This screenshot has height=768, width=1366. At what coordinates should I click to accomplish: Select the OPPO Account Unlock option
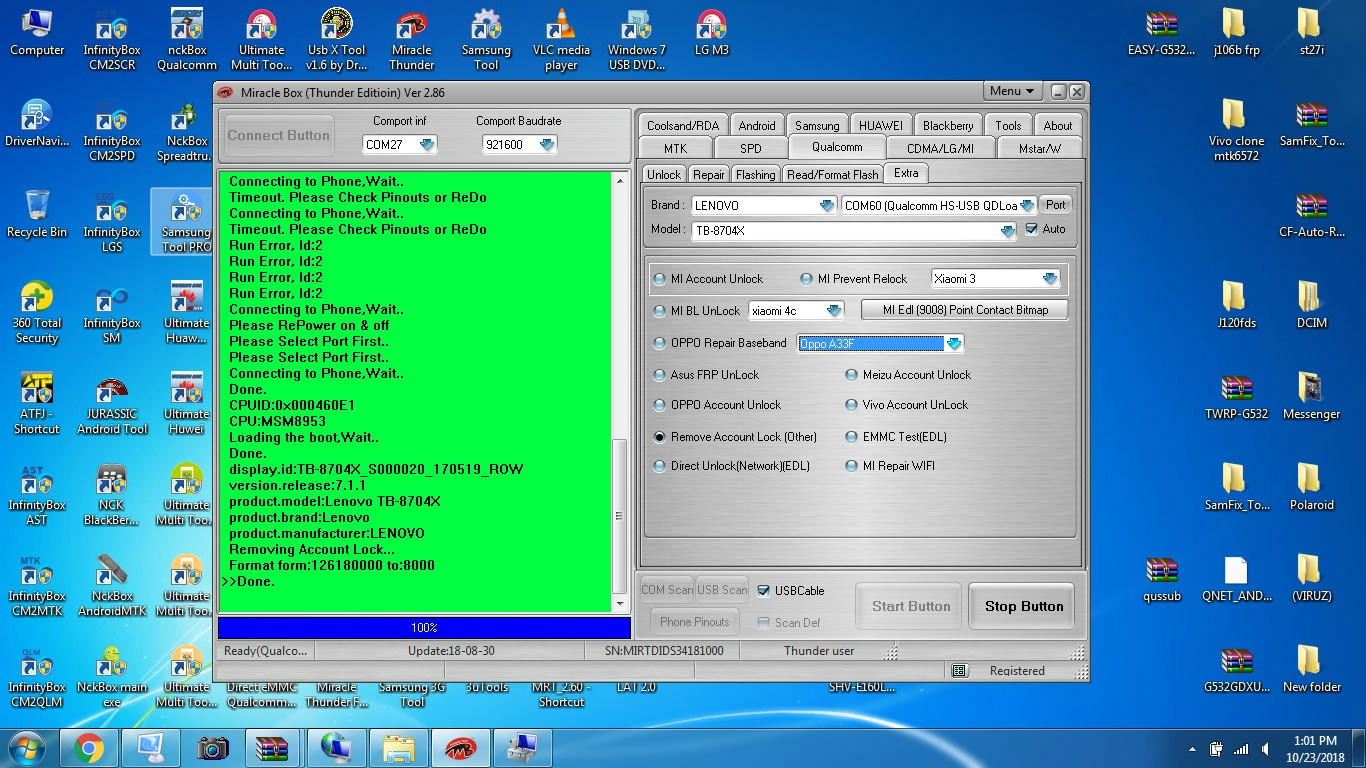pos(659,405)
